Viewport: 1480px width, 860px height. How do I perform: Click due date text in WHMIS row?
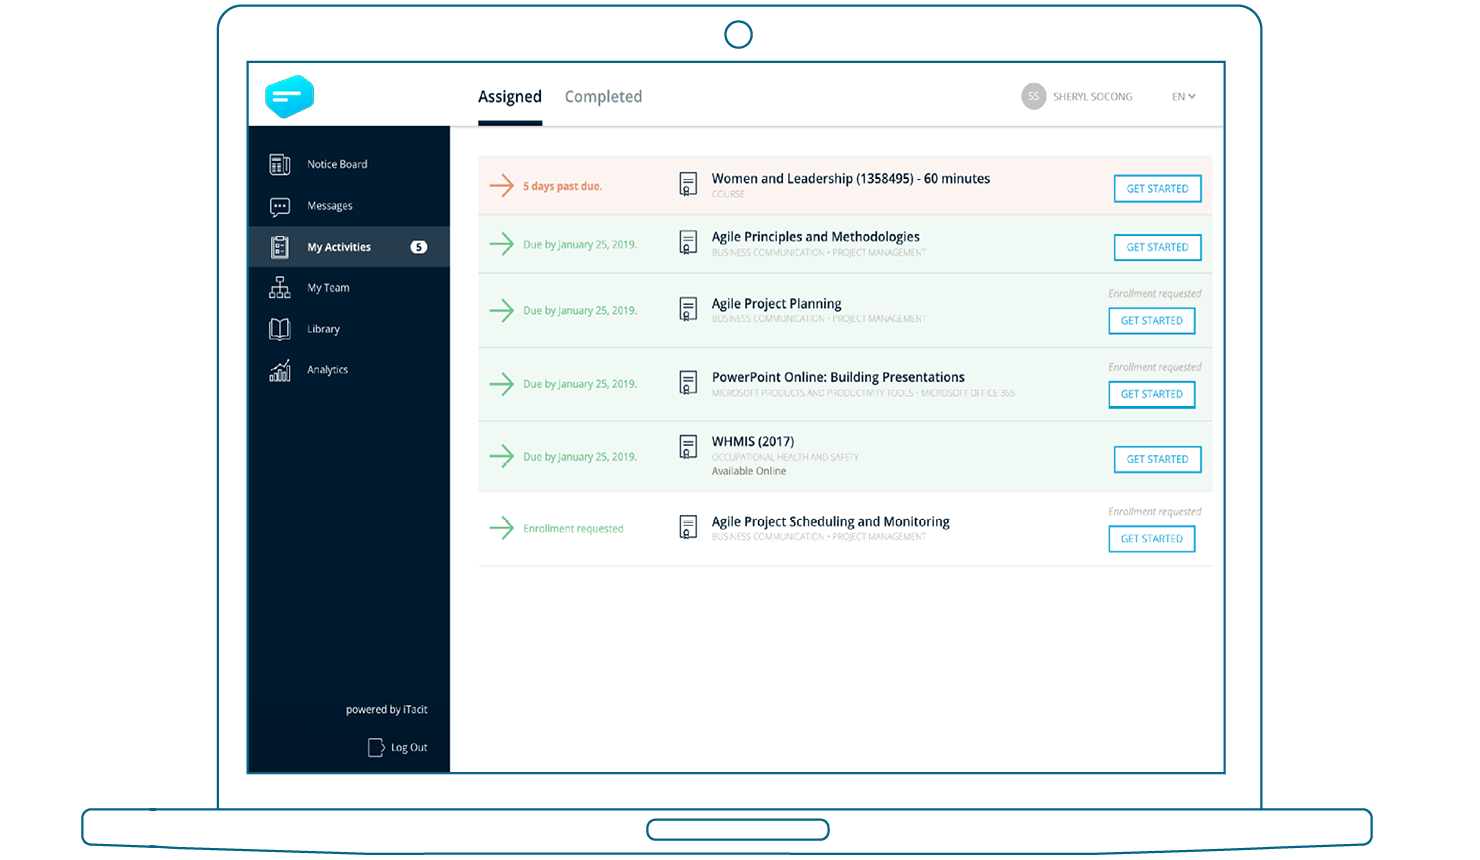point(580,457)
